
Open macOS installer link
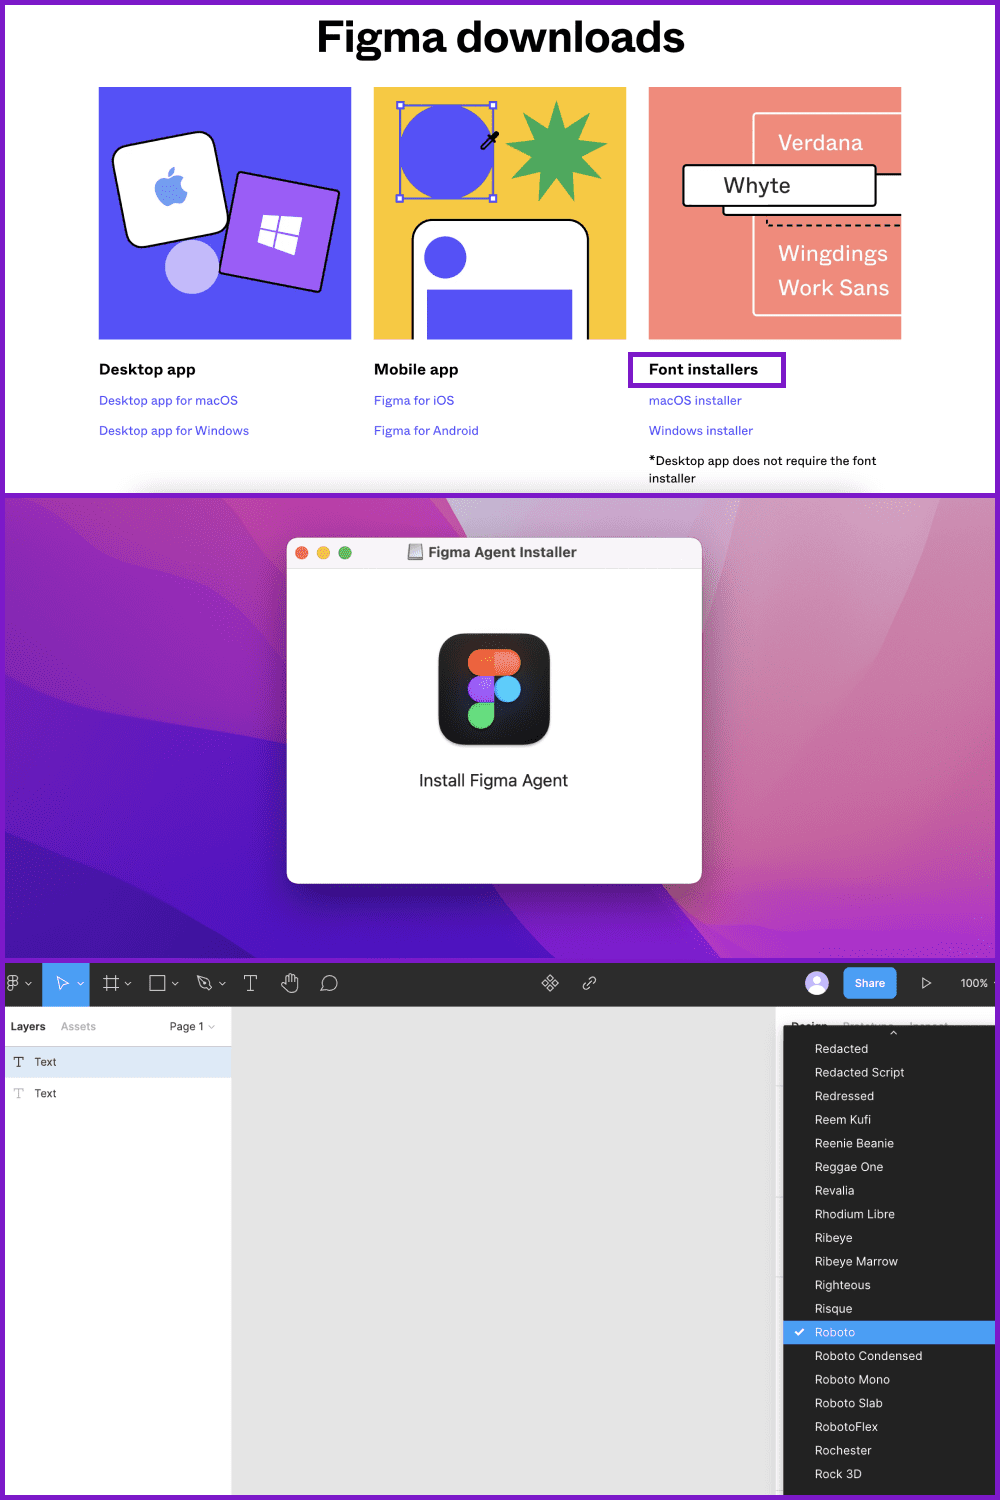tap(695, 401)
